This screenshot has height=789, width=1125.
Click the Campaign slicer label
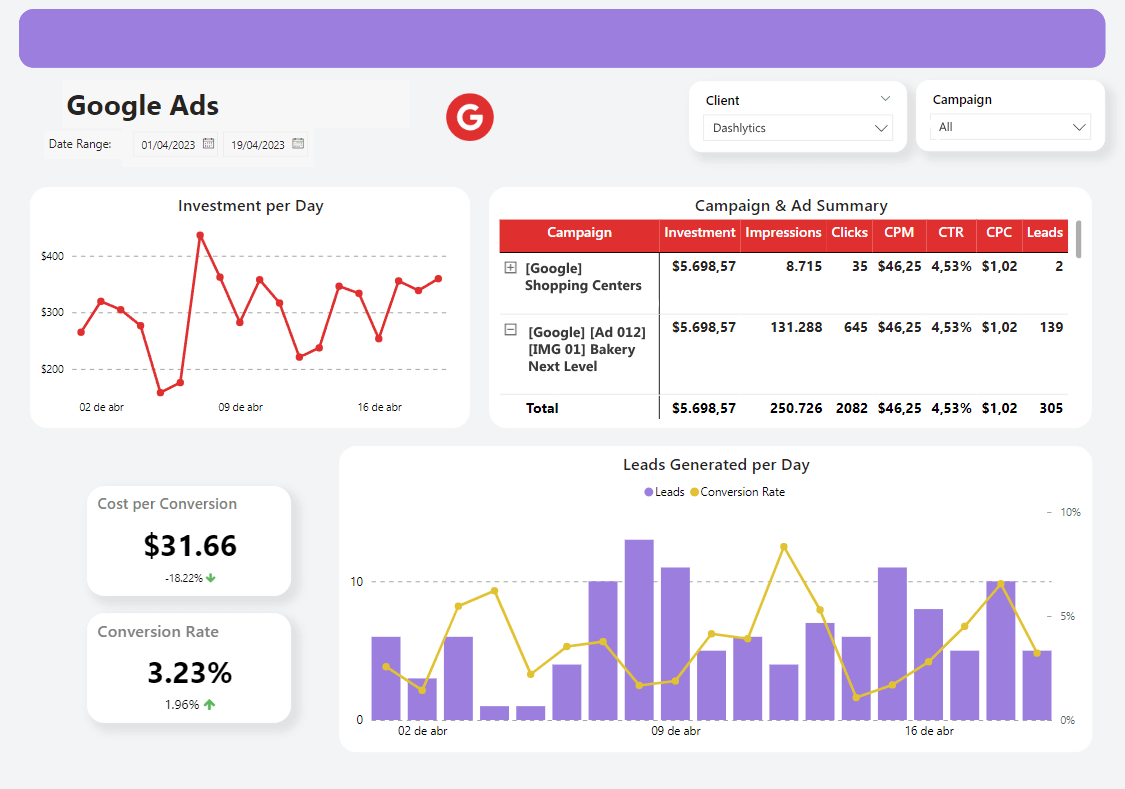coord(962,100)
